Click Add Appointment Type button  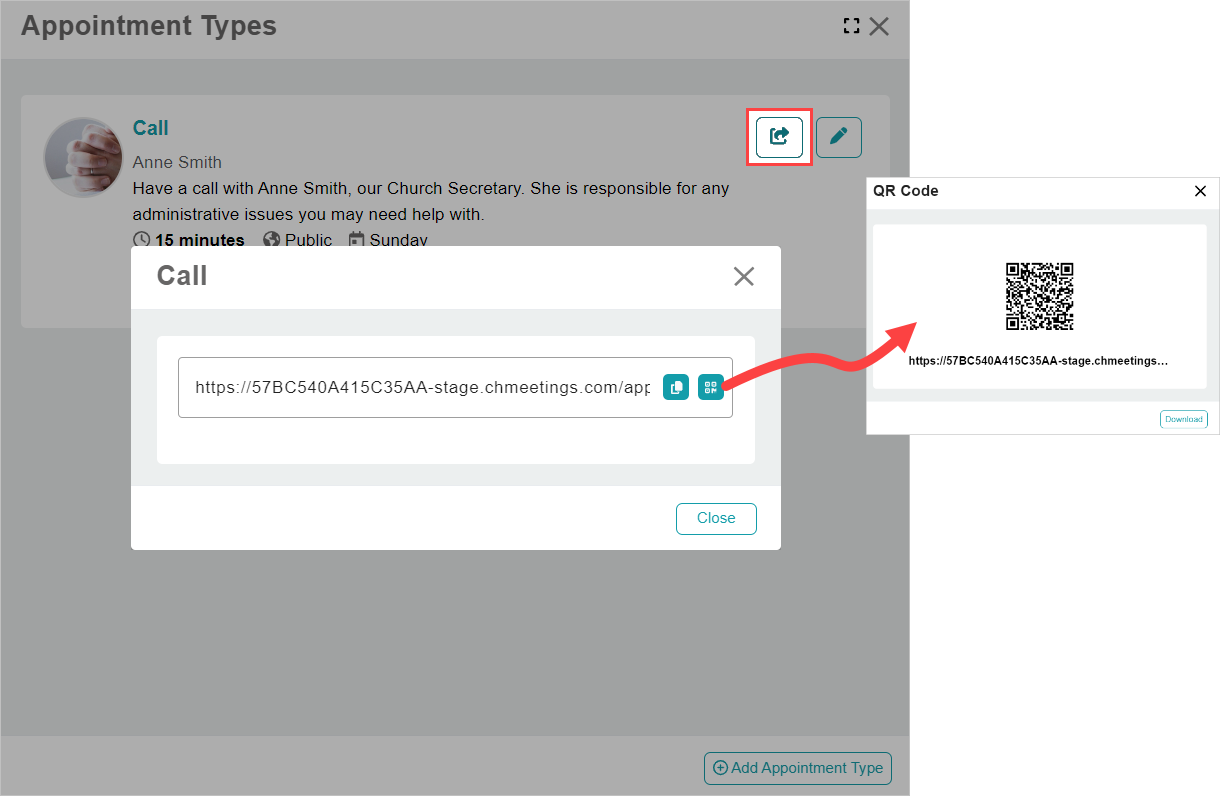click(x=798, y=768)
